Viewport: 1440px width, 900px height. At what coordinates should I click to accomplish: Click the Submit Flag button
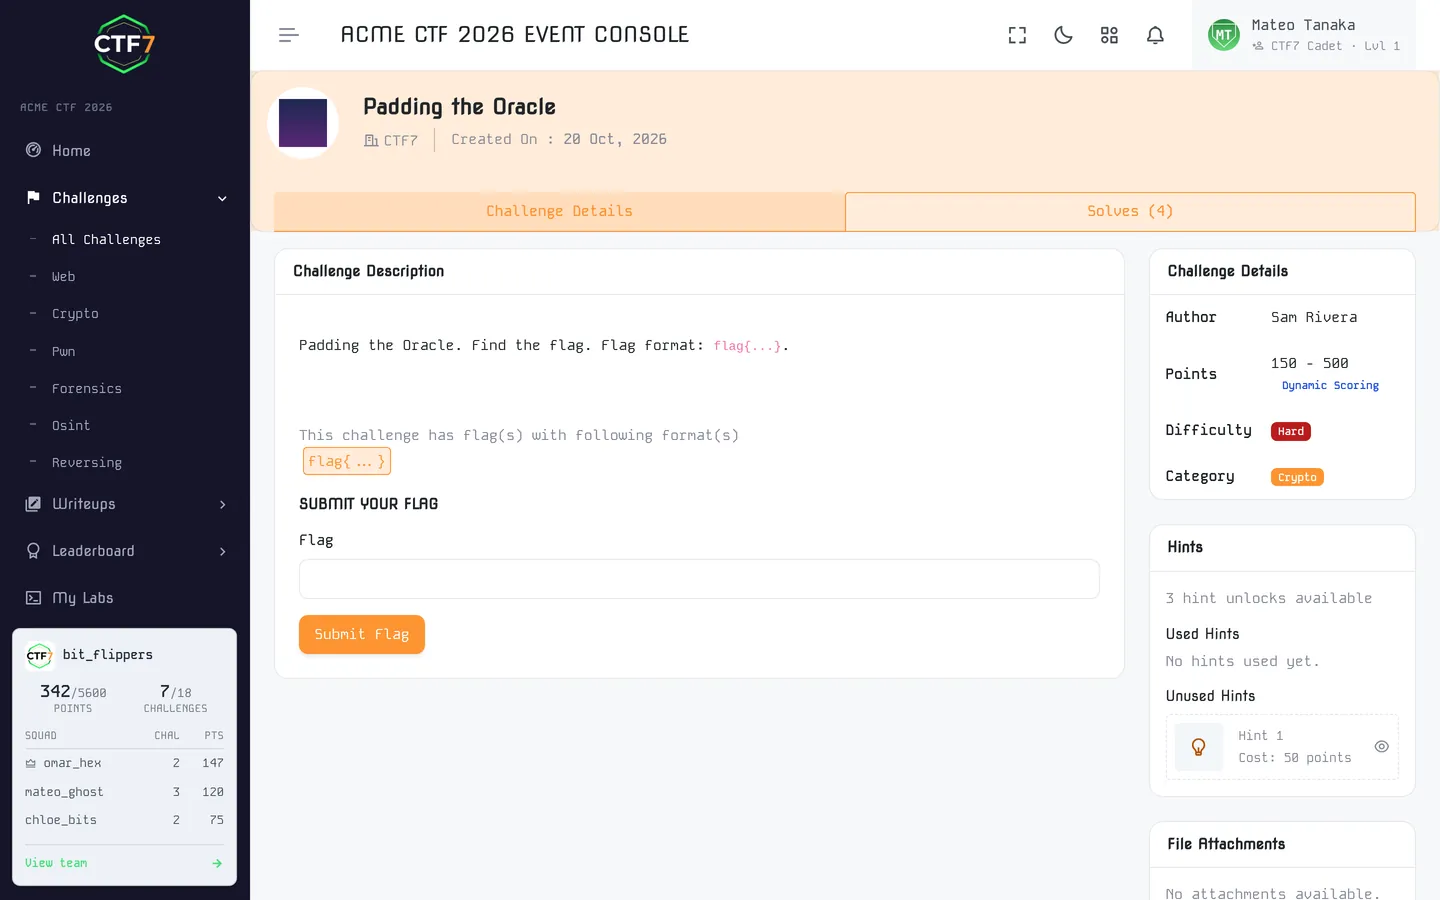tap(362, 635)
